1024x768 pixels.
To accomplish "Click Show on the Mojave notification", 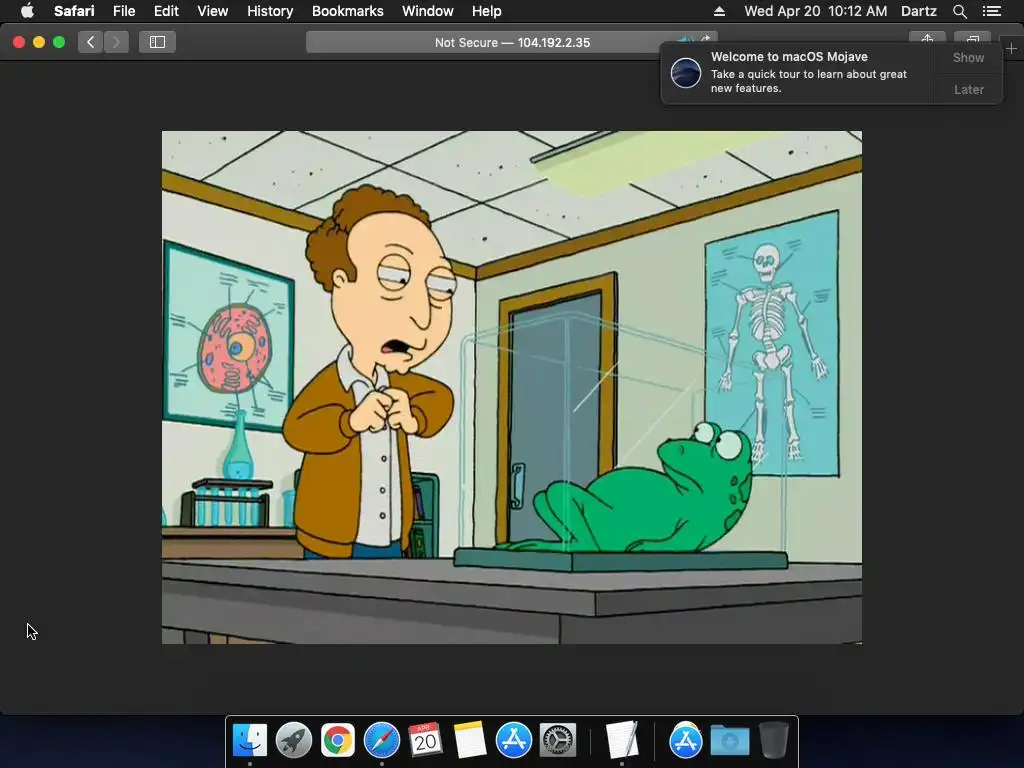I will point(968,57).
